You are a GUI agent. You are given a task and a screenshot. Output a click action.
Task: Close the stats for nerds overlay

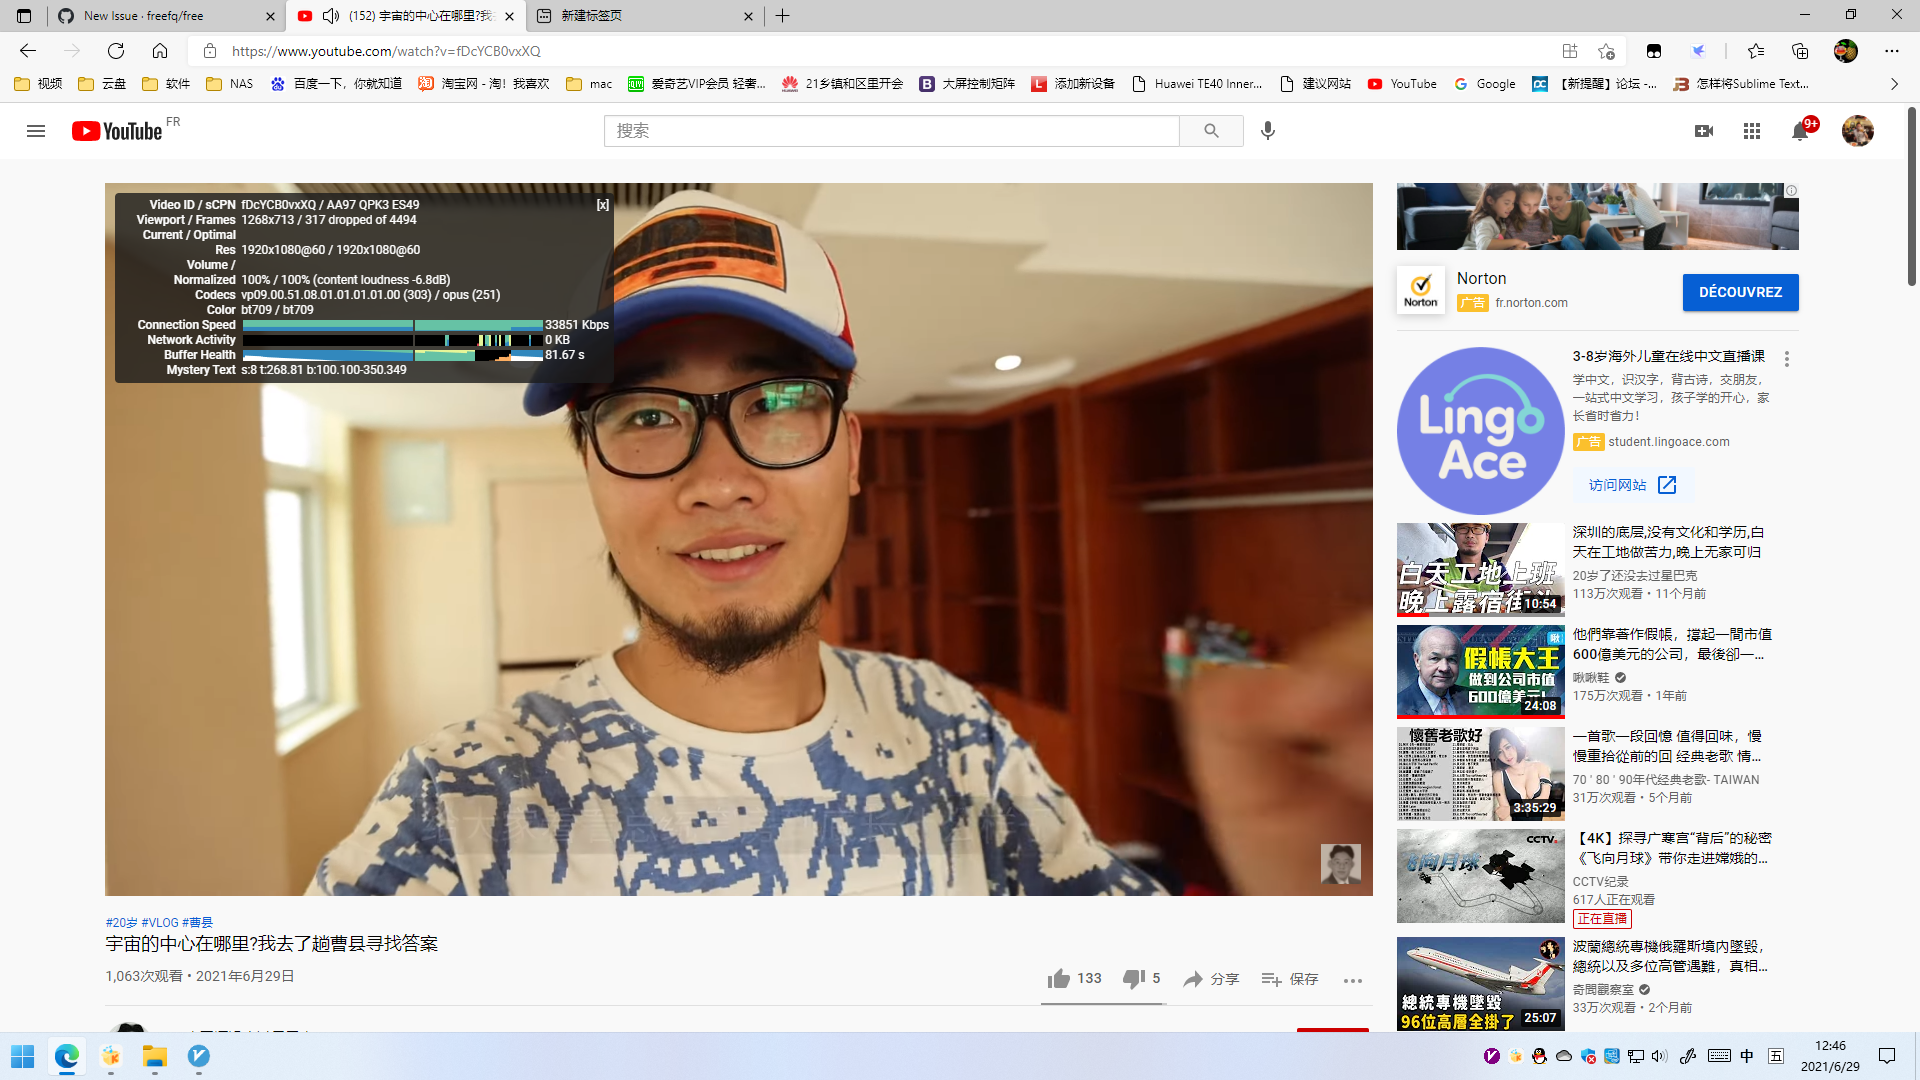(x=603, y=205)
